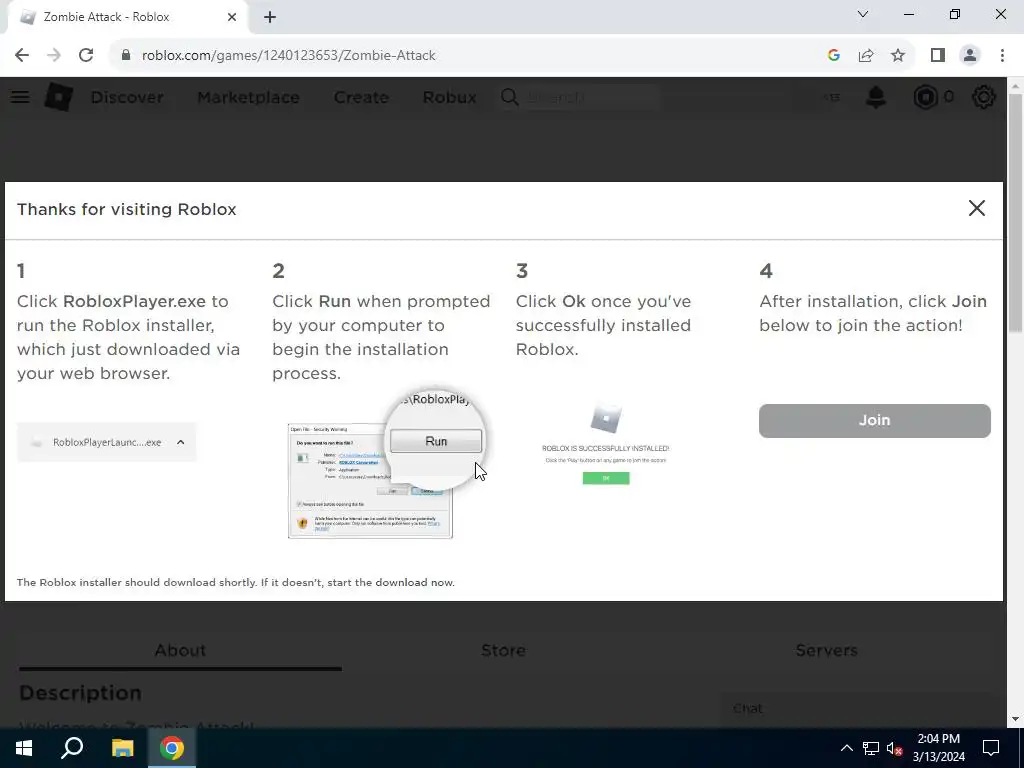Open the Discover menu item

(127, 97)
